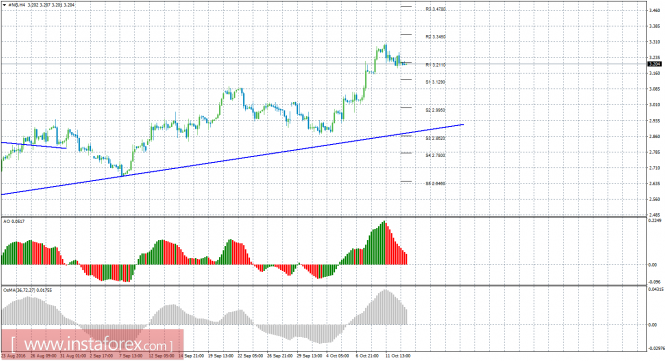Click the current price tag on price axis
Image resolution: width=665 pixels, height=361 pixels.
pyautogui.click(x=655, y=64)
